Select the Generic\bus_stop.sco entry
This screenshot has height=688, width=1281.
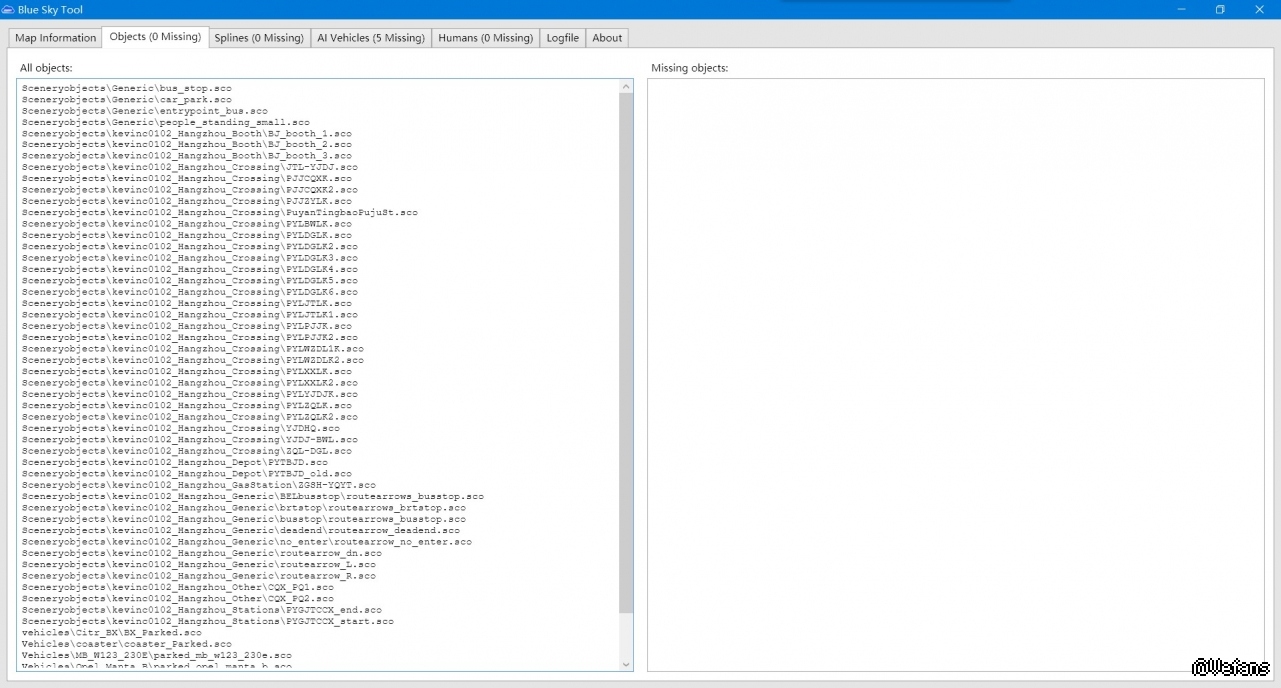(126, 89)
